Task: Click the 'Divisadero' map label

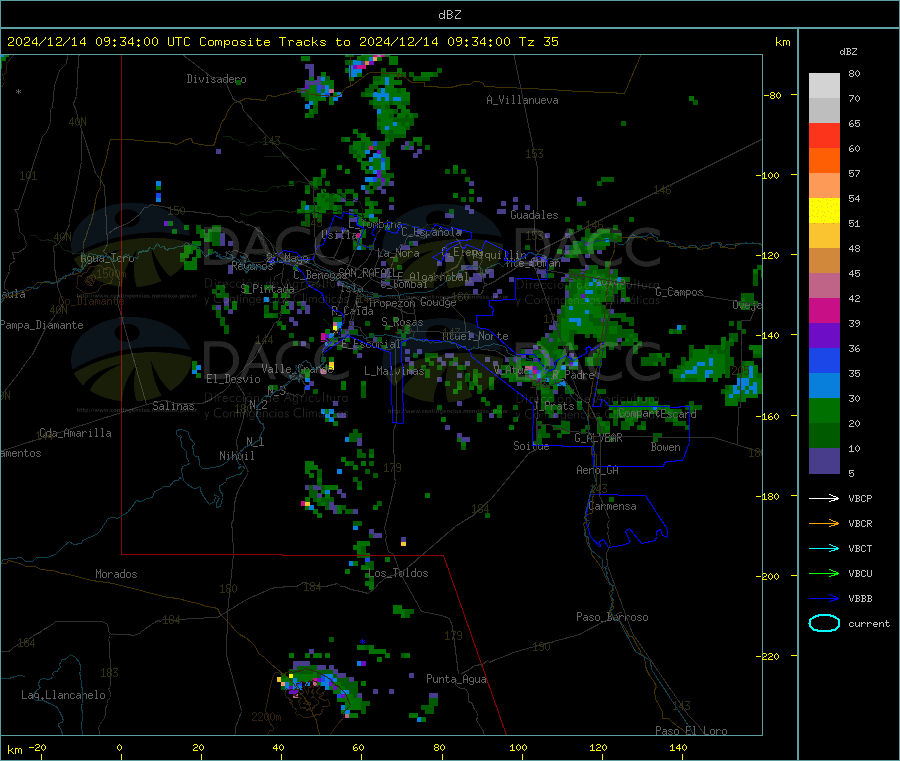Action: tap(216, 79)
